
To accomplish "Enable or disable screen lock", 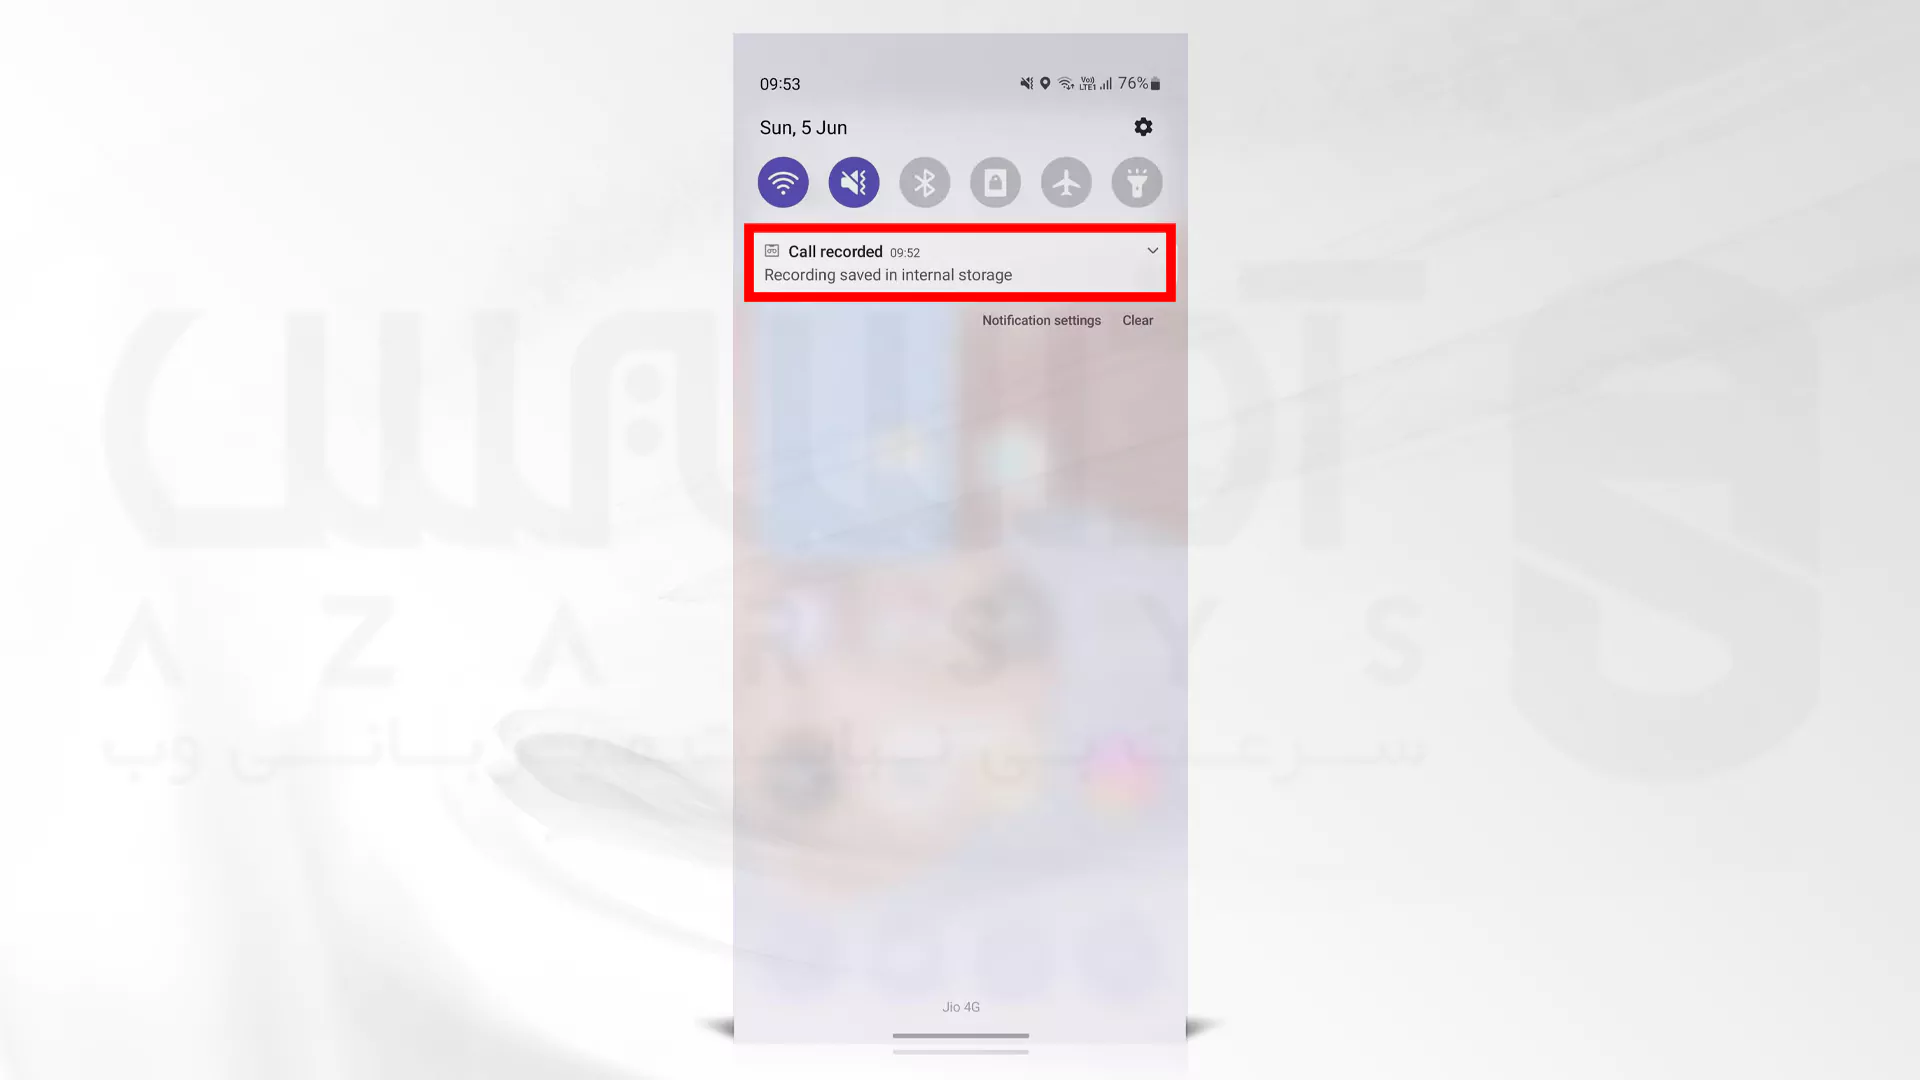I will [x=996, y=182].
